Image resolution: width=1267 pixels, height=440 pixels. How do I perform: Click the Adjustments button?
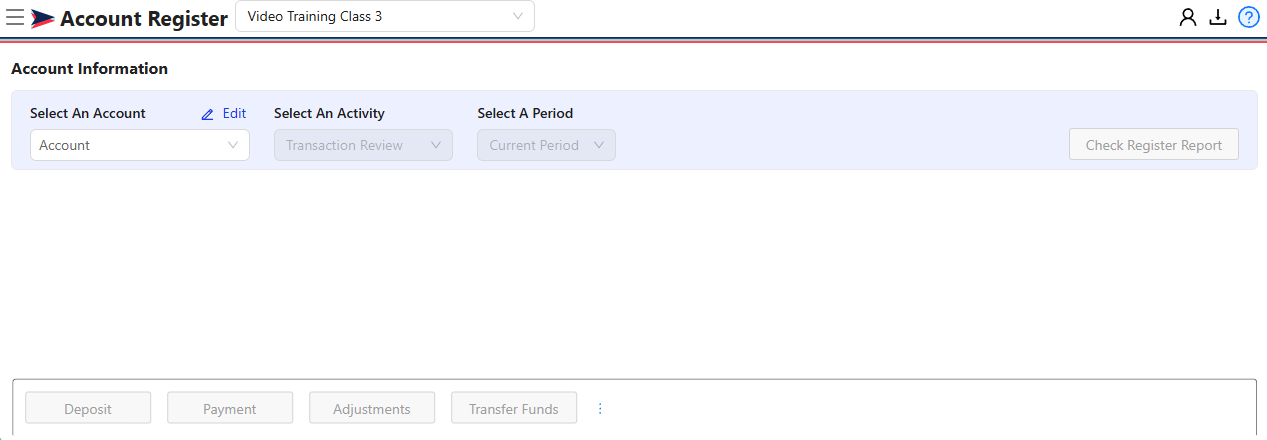pyautogui.click(x=372, y=408)
